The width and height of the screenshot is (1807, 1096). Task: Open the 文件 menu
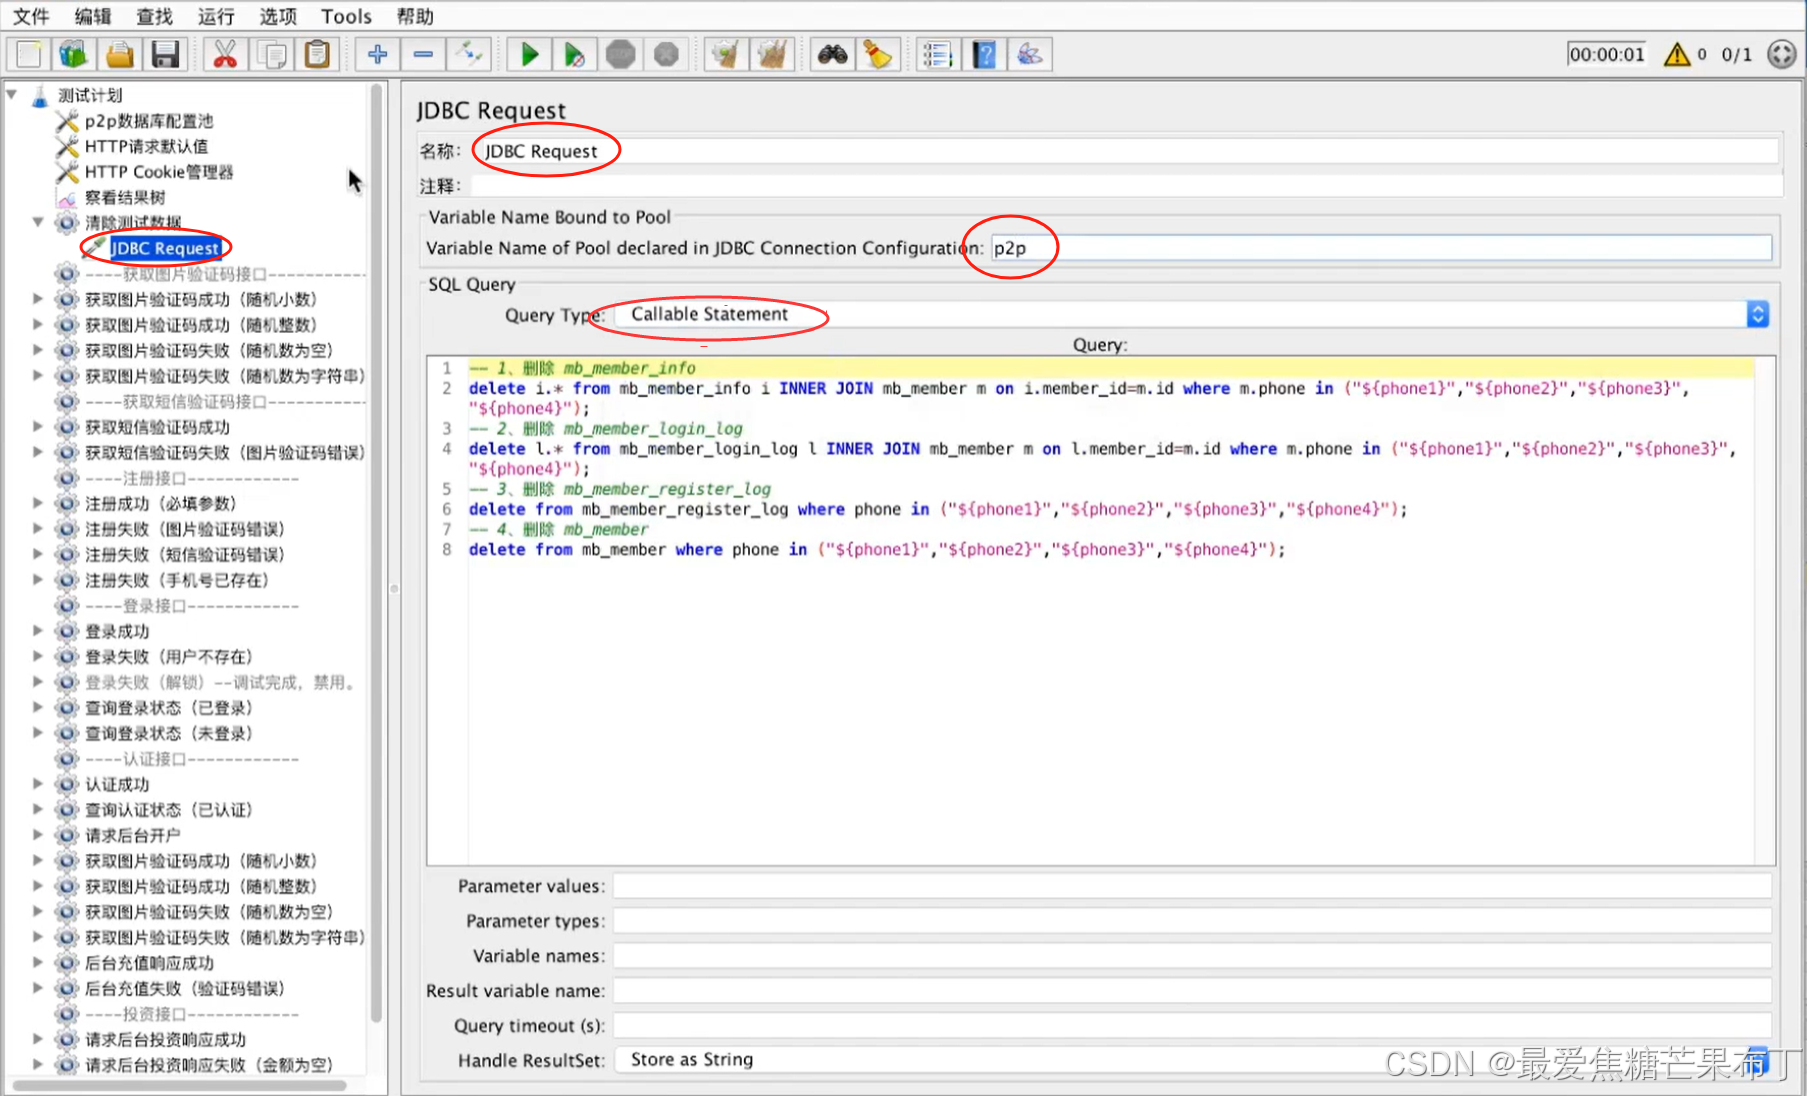click(x=31, y=16)
